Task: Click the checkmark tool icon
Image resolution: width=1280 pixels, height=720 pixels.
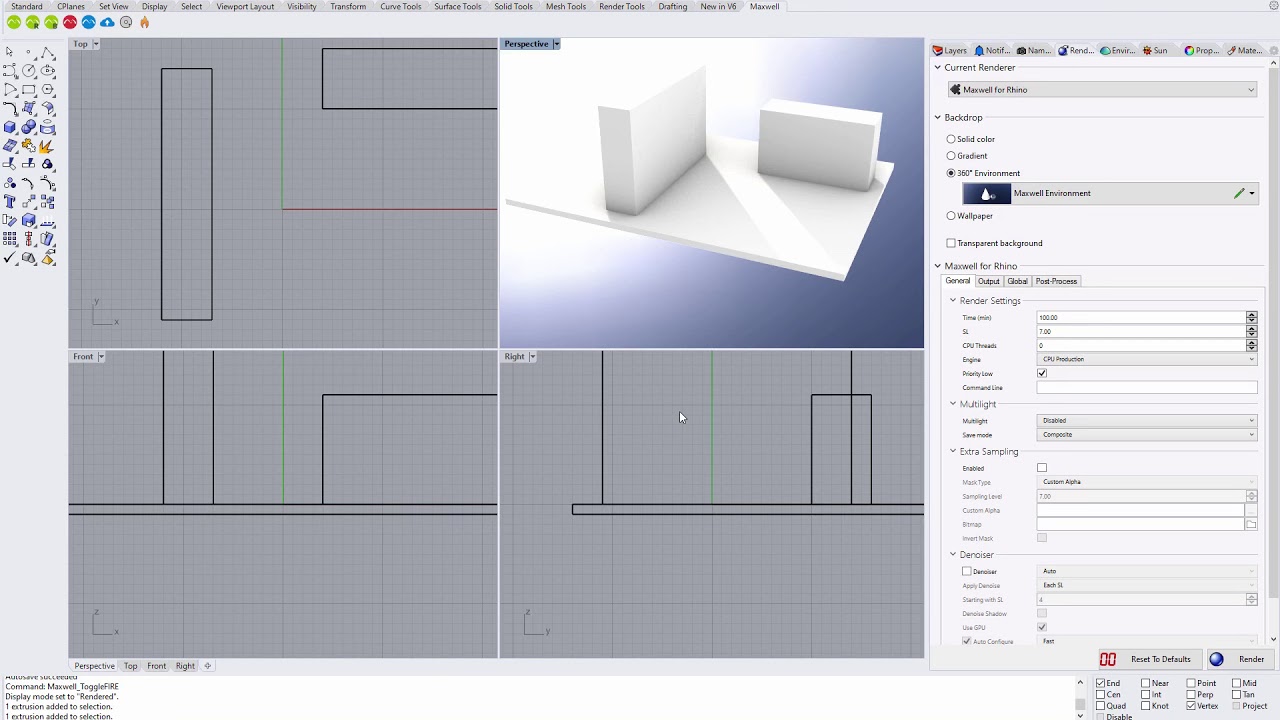Action: (x=10, y=258)
